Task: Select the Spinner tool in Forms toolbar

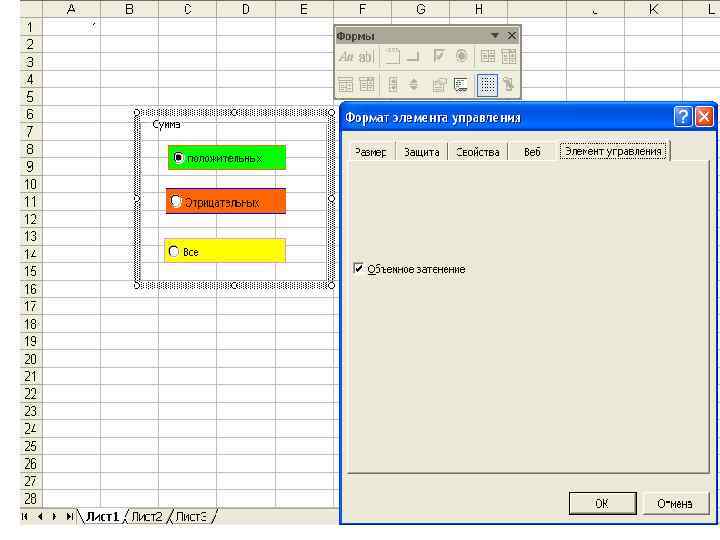Action: tap(413, 84)
